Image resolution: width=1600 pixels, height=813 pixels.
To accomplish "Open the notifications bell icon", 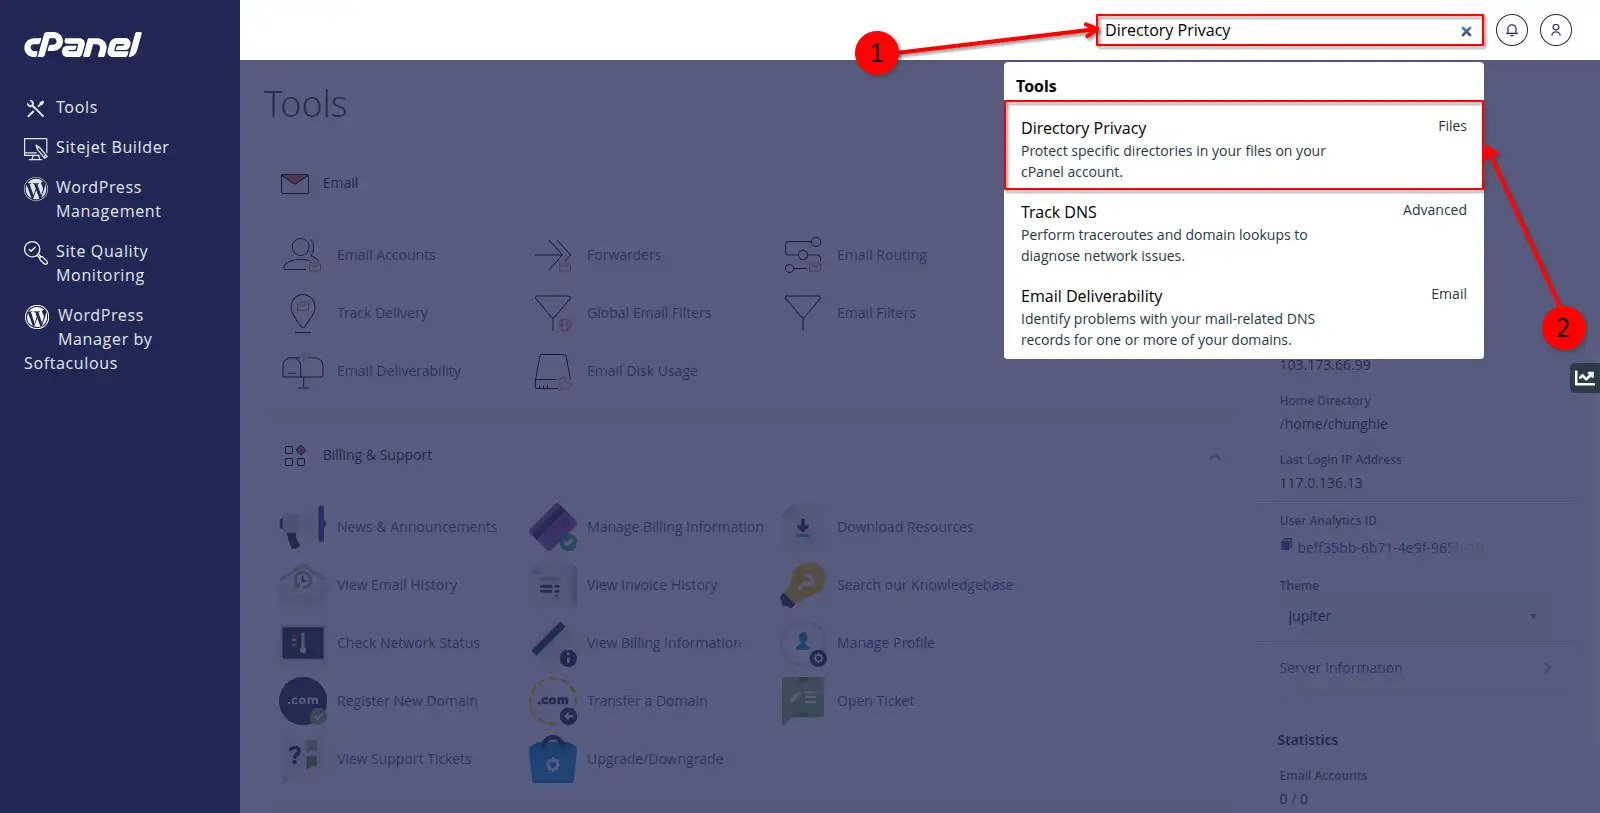I will [1512, 30].
